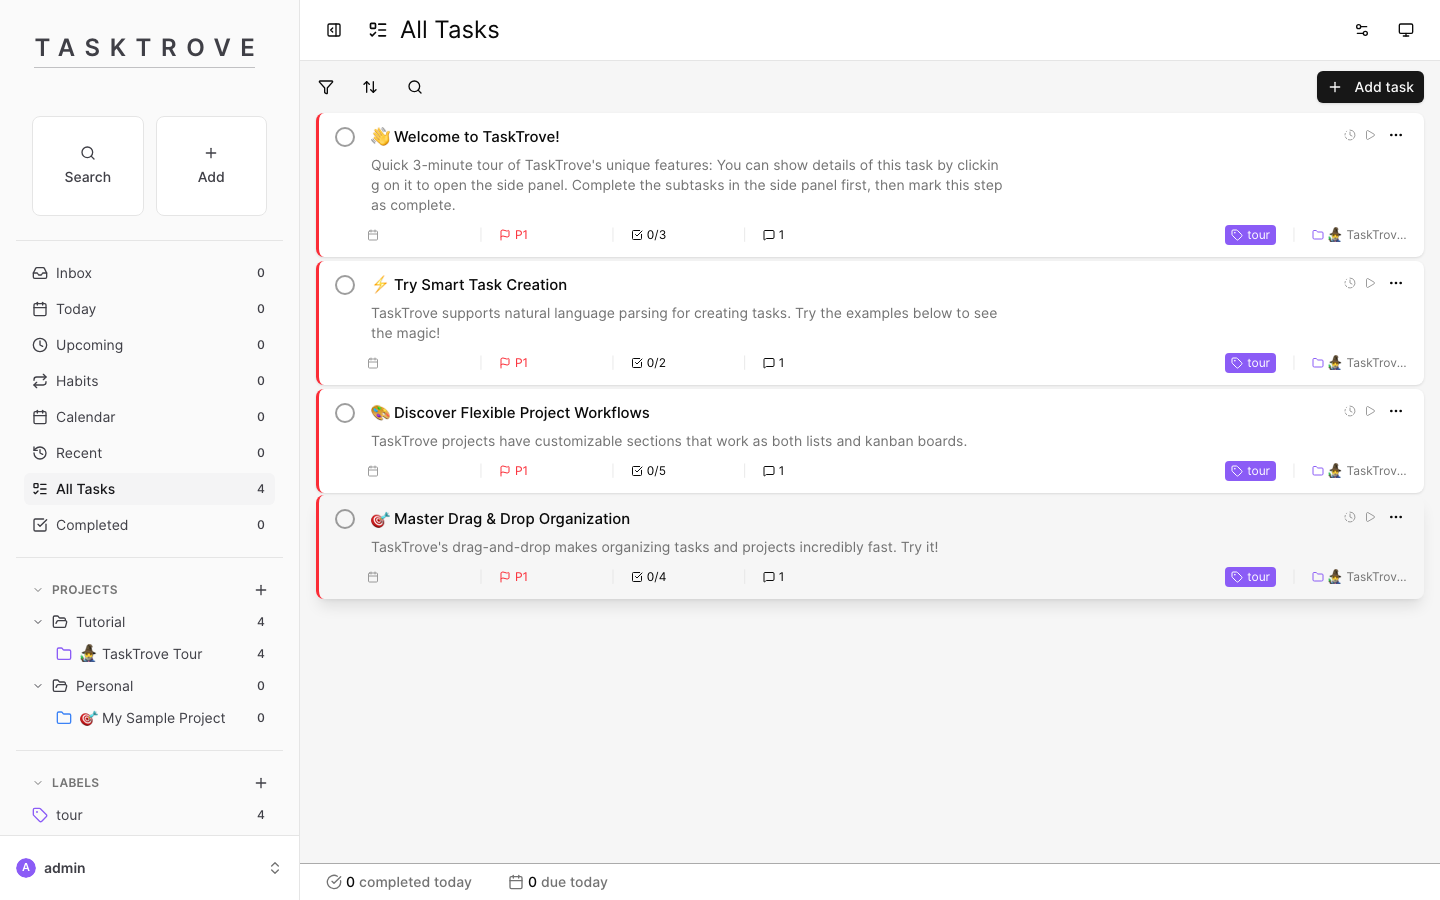Open more options for Discover Flexible Project Workflows
Screen dimensions: 1440x900
[1396, 411]
